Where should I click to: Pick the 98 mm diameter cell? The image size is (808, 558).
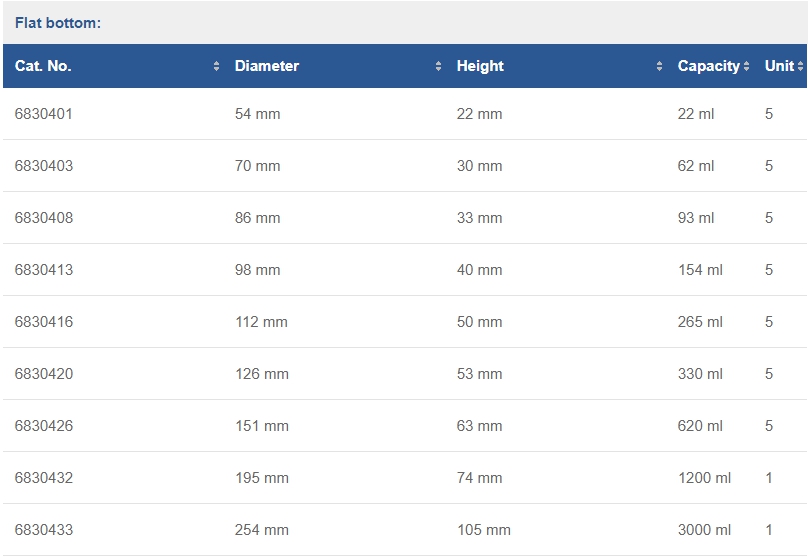pos(257,270)
